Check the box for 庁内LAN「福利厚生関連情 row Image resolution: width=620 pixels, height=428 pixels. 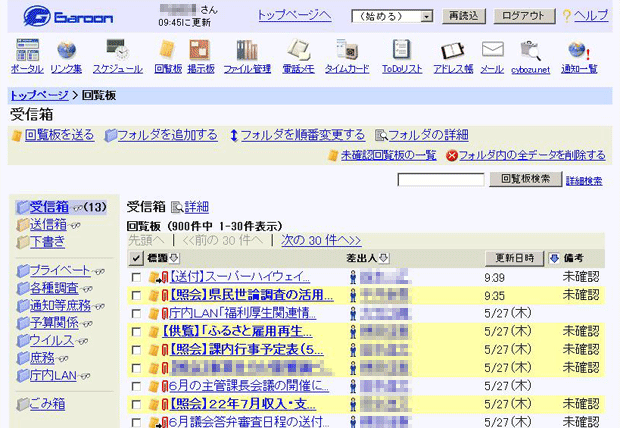click(x=136, y=314)
